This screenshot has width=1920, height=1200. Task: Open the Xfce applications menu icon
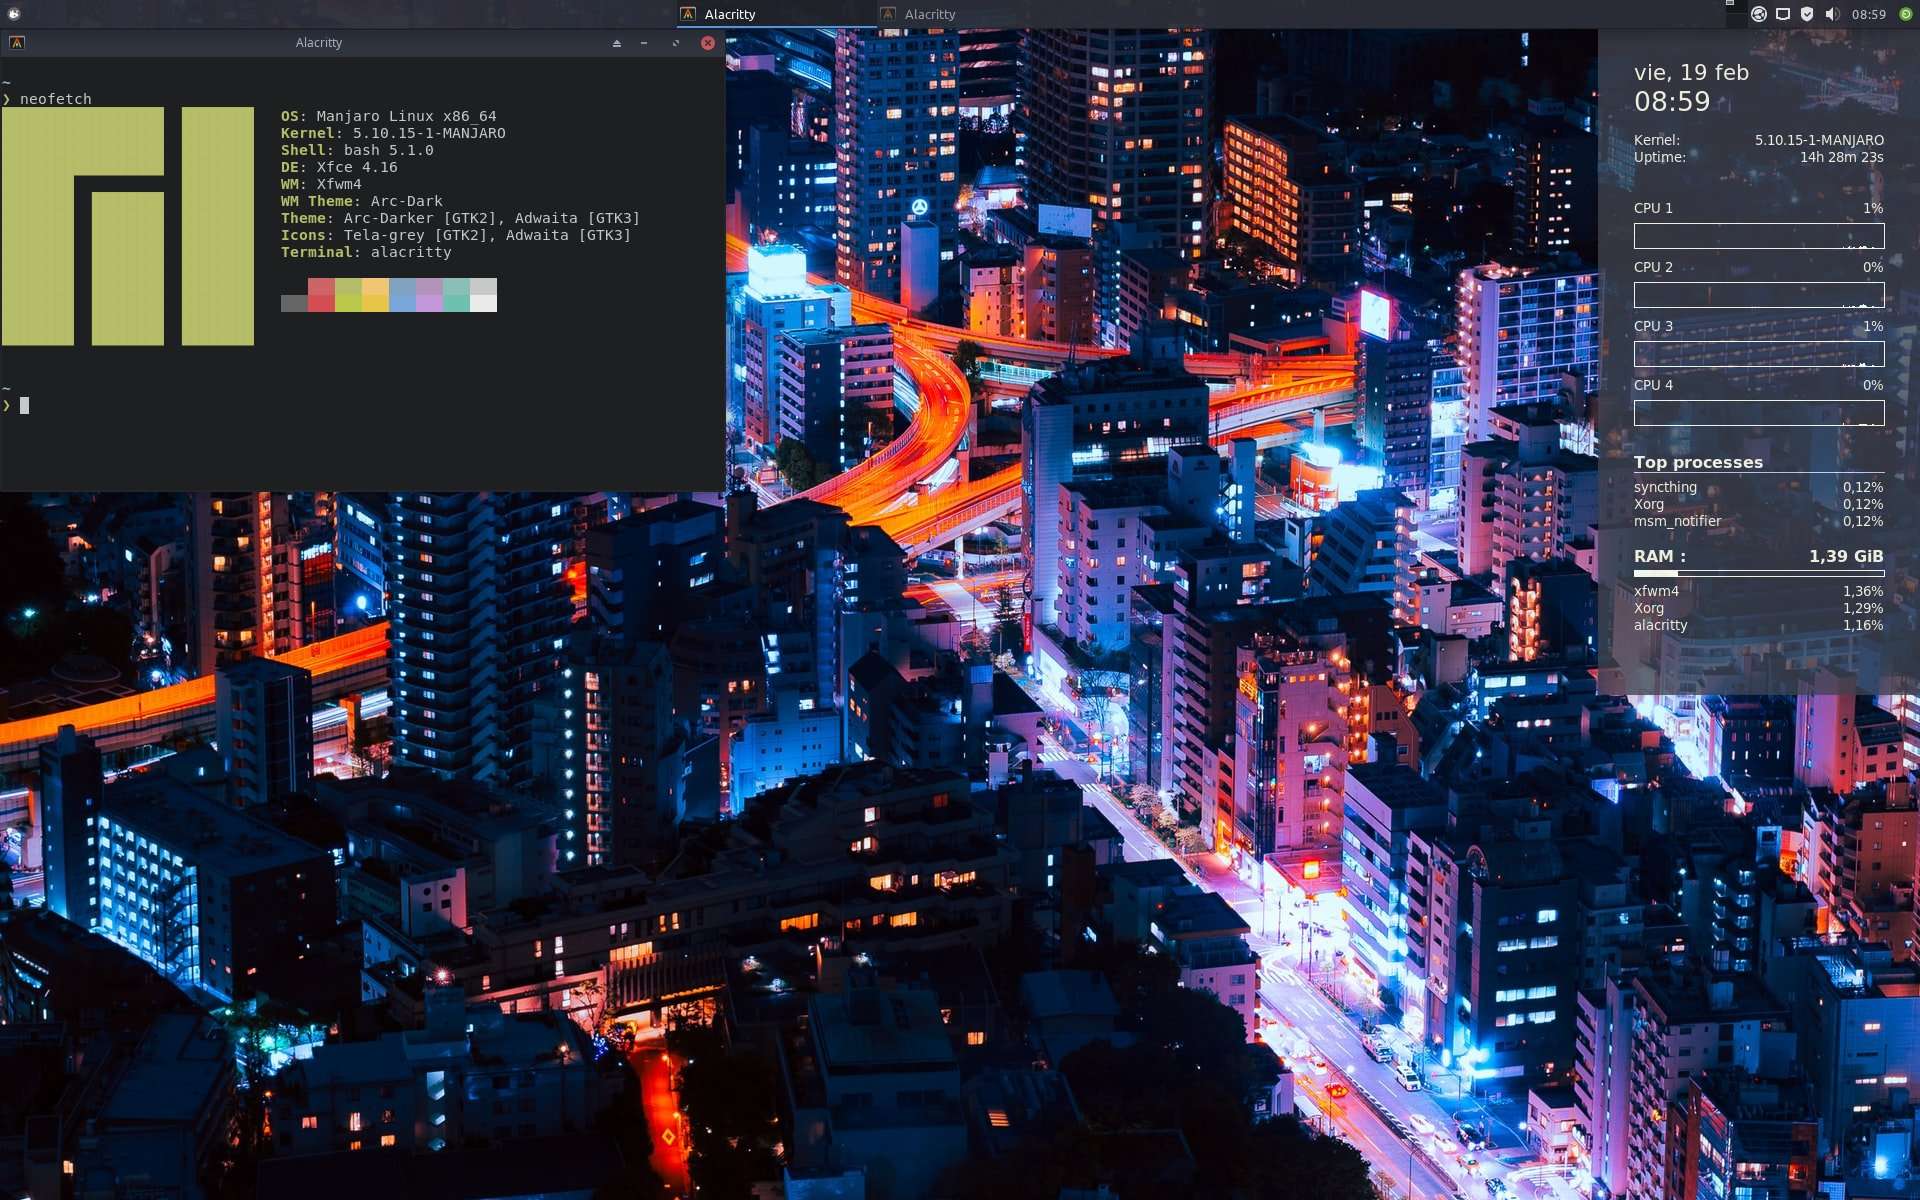(x=14, y=14)
